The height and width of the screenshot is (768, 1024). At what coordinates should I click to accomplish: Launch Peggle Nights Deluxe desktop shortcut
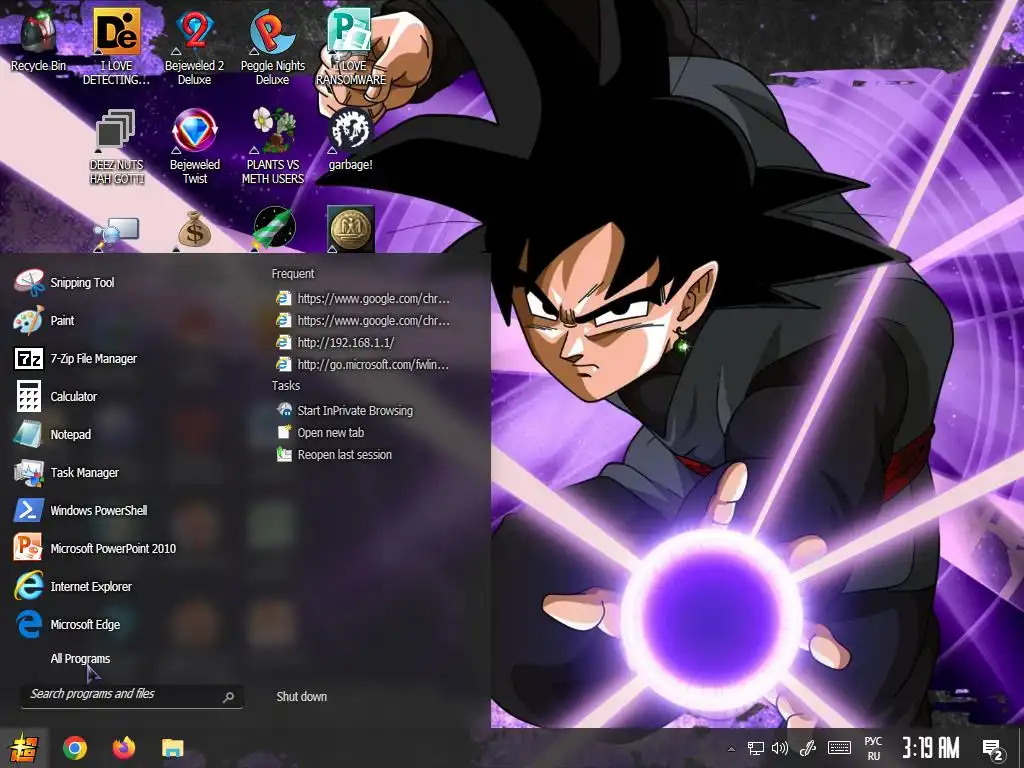click(272, 47)
